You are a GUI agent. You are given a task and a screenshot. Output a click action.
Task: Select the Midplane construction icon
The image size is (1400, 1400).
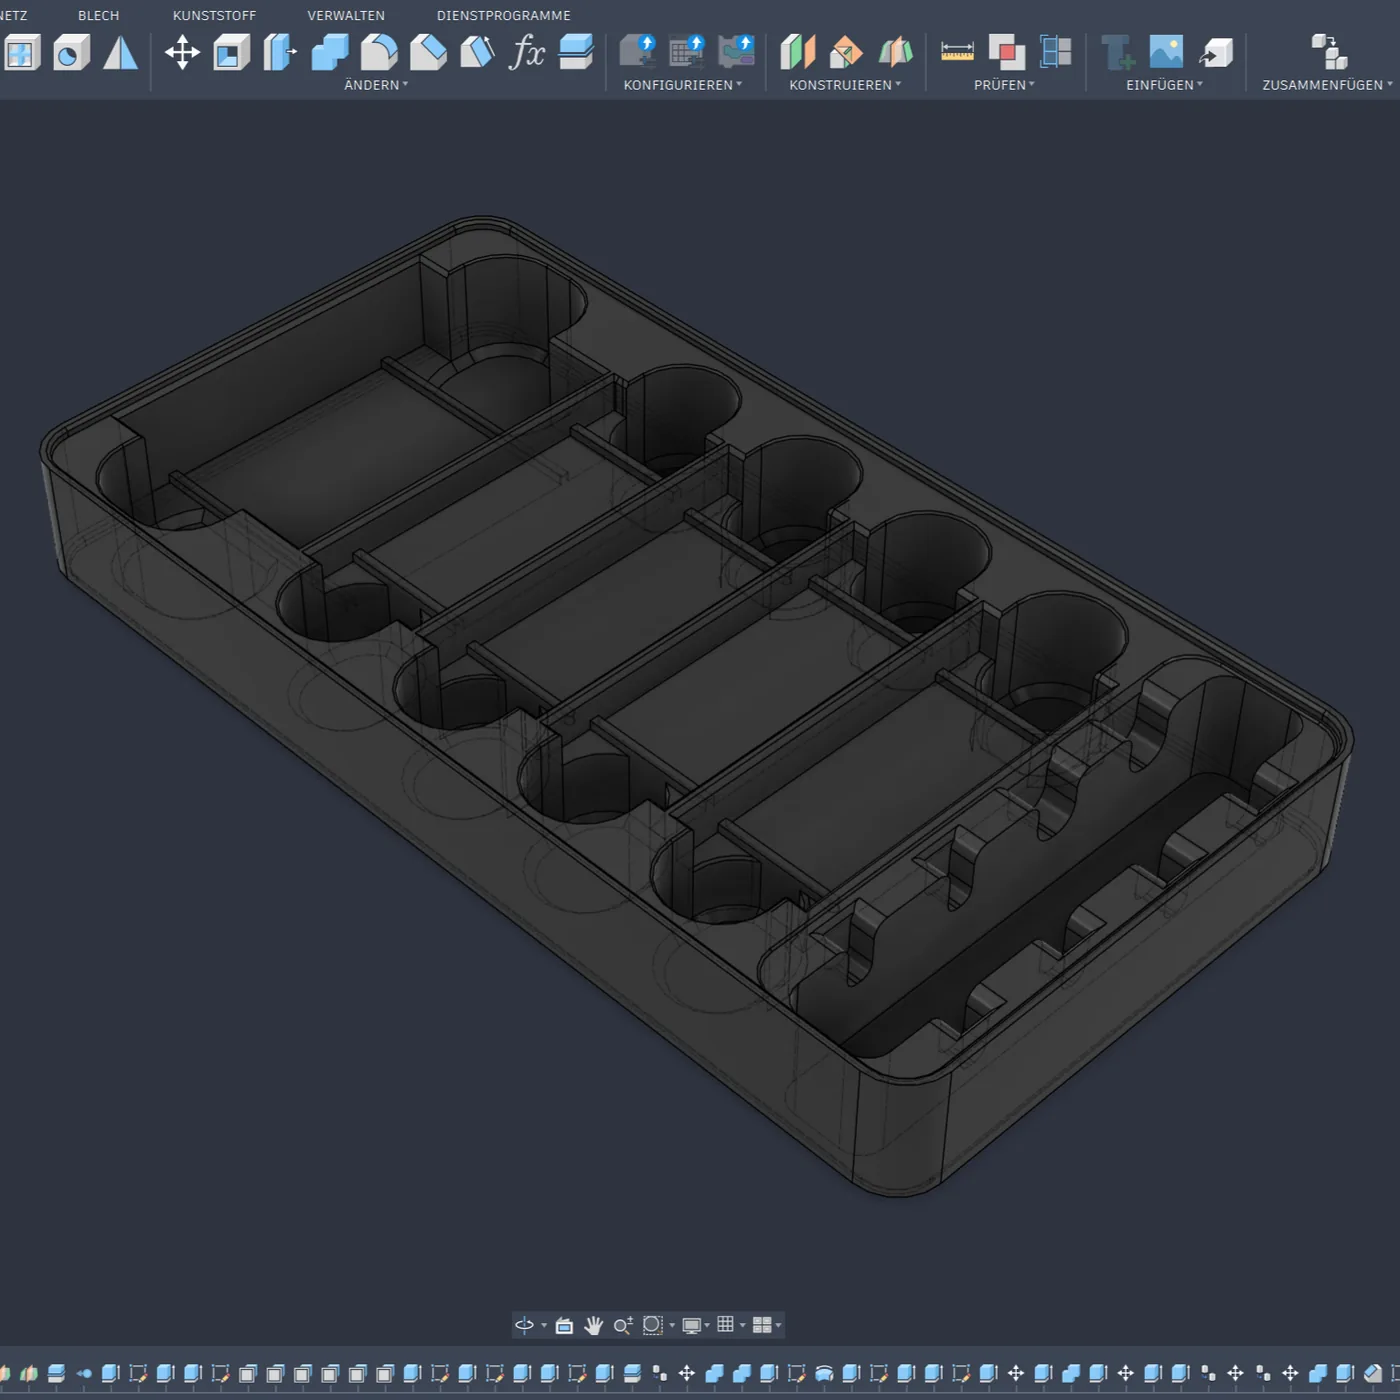click(895, 52)
